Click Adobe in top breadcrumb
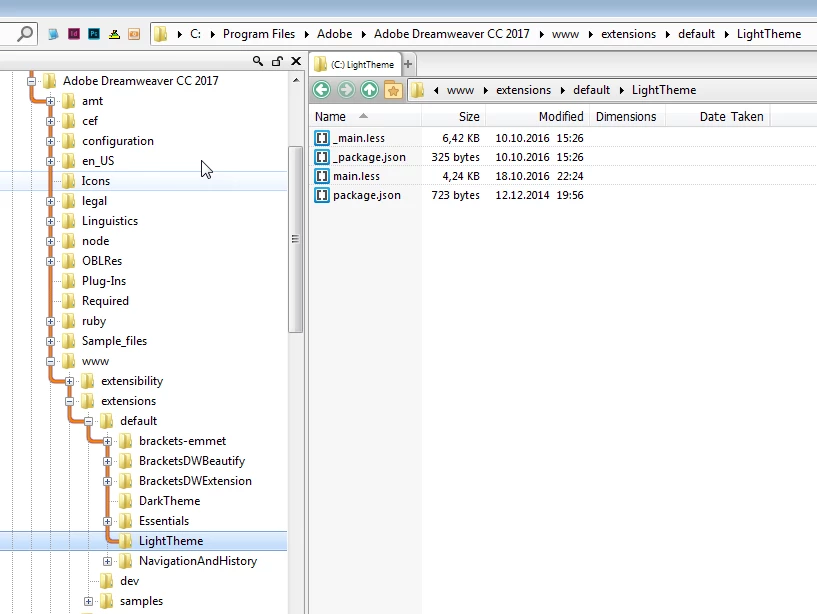Image resolution: width=817 pixels, height=614 pixels. (x=335, y=34)
